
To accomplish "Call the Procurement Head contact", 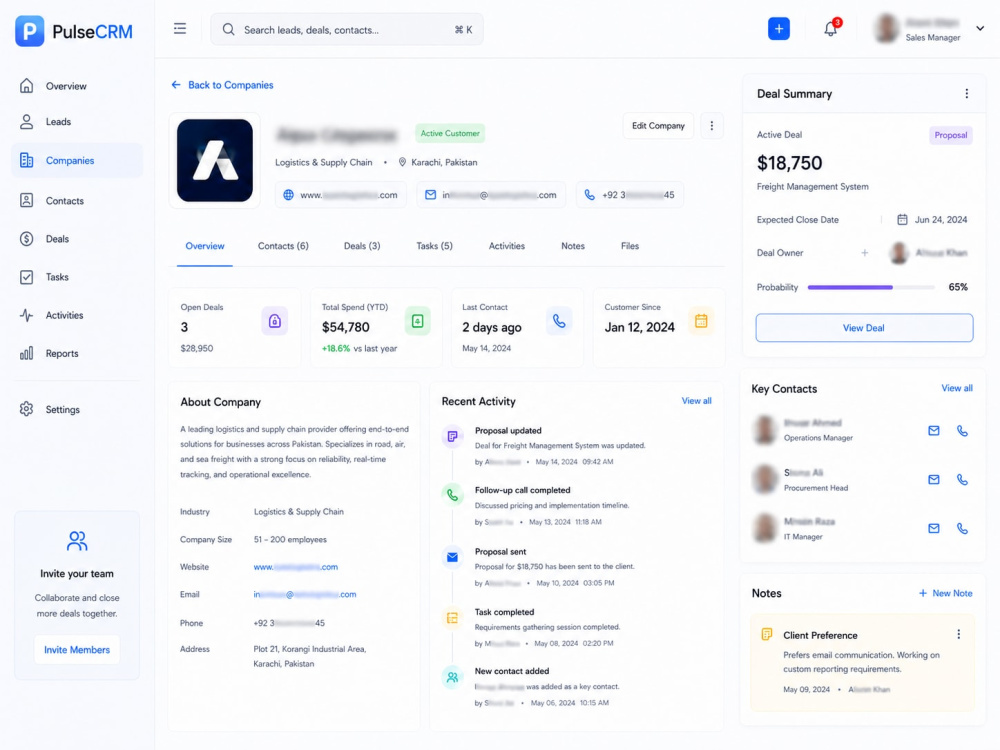I will (x=962, y=480).
